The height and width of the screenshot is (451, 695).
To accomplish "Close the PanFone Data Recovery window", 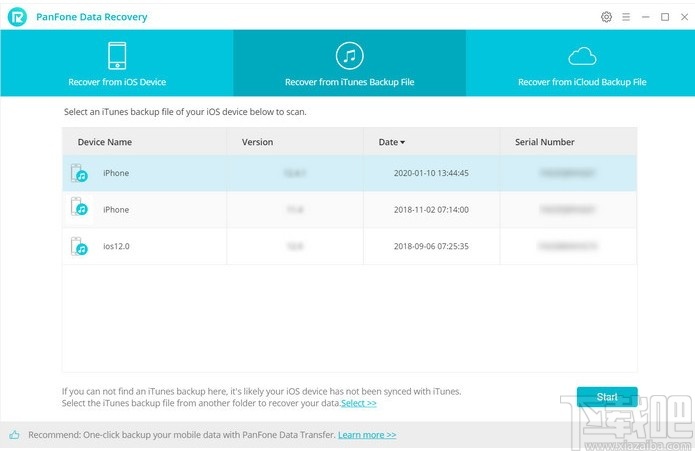I will coord(684,17).
